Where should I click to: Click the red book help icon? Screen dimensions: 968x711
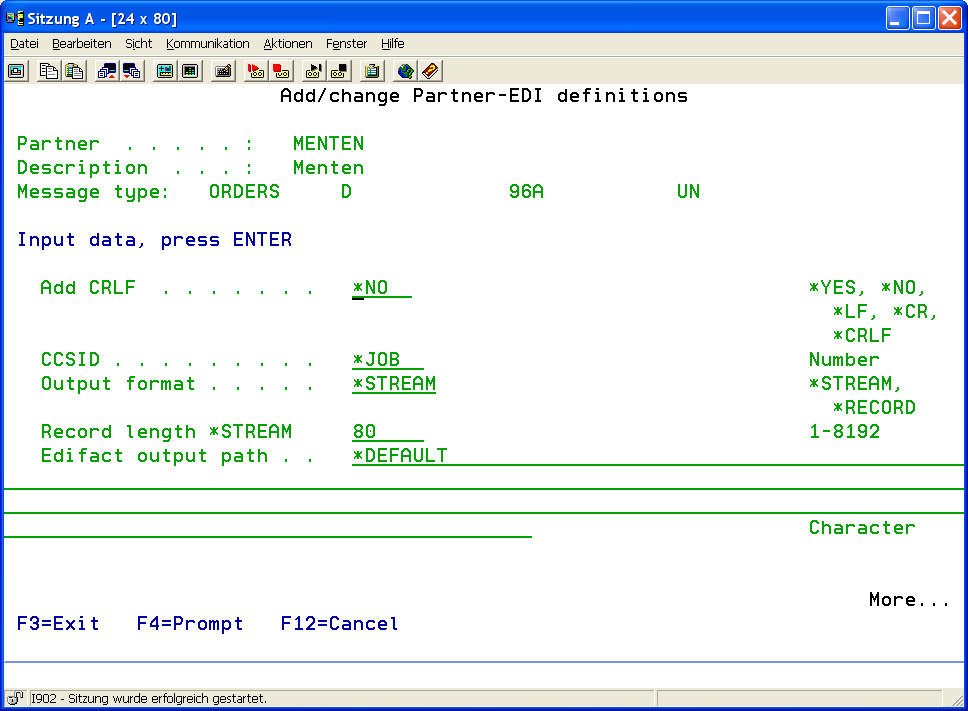pos(430,71)
